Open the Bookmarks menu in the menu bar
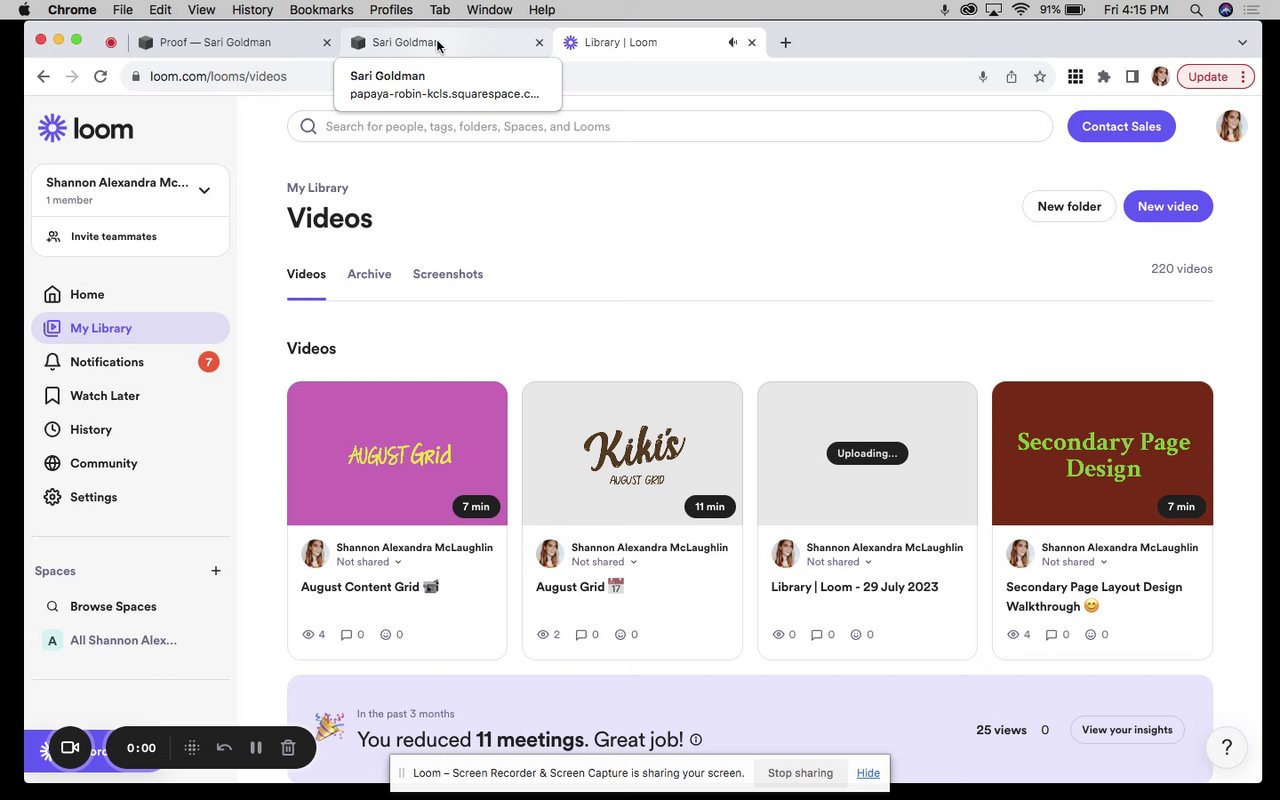This screenshot has width=1280, height=800. pos(321,10)
